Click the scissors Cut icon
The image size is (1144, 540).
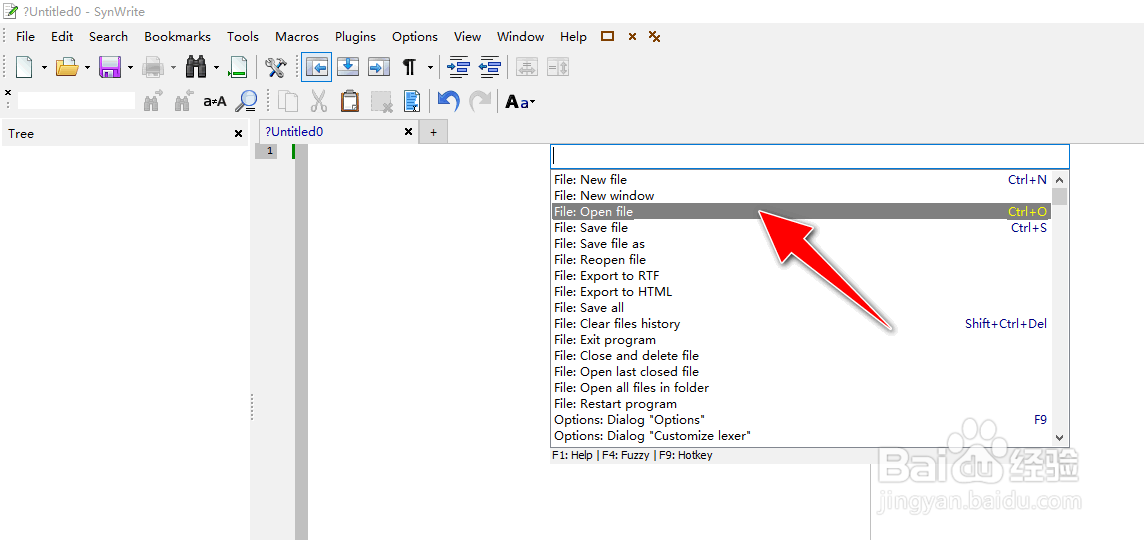coord(318,101)
